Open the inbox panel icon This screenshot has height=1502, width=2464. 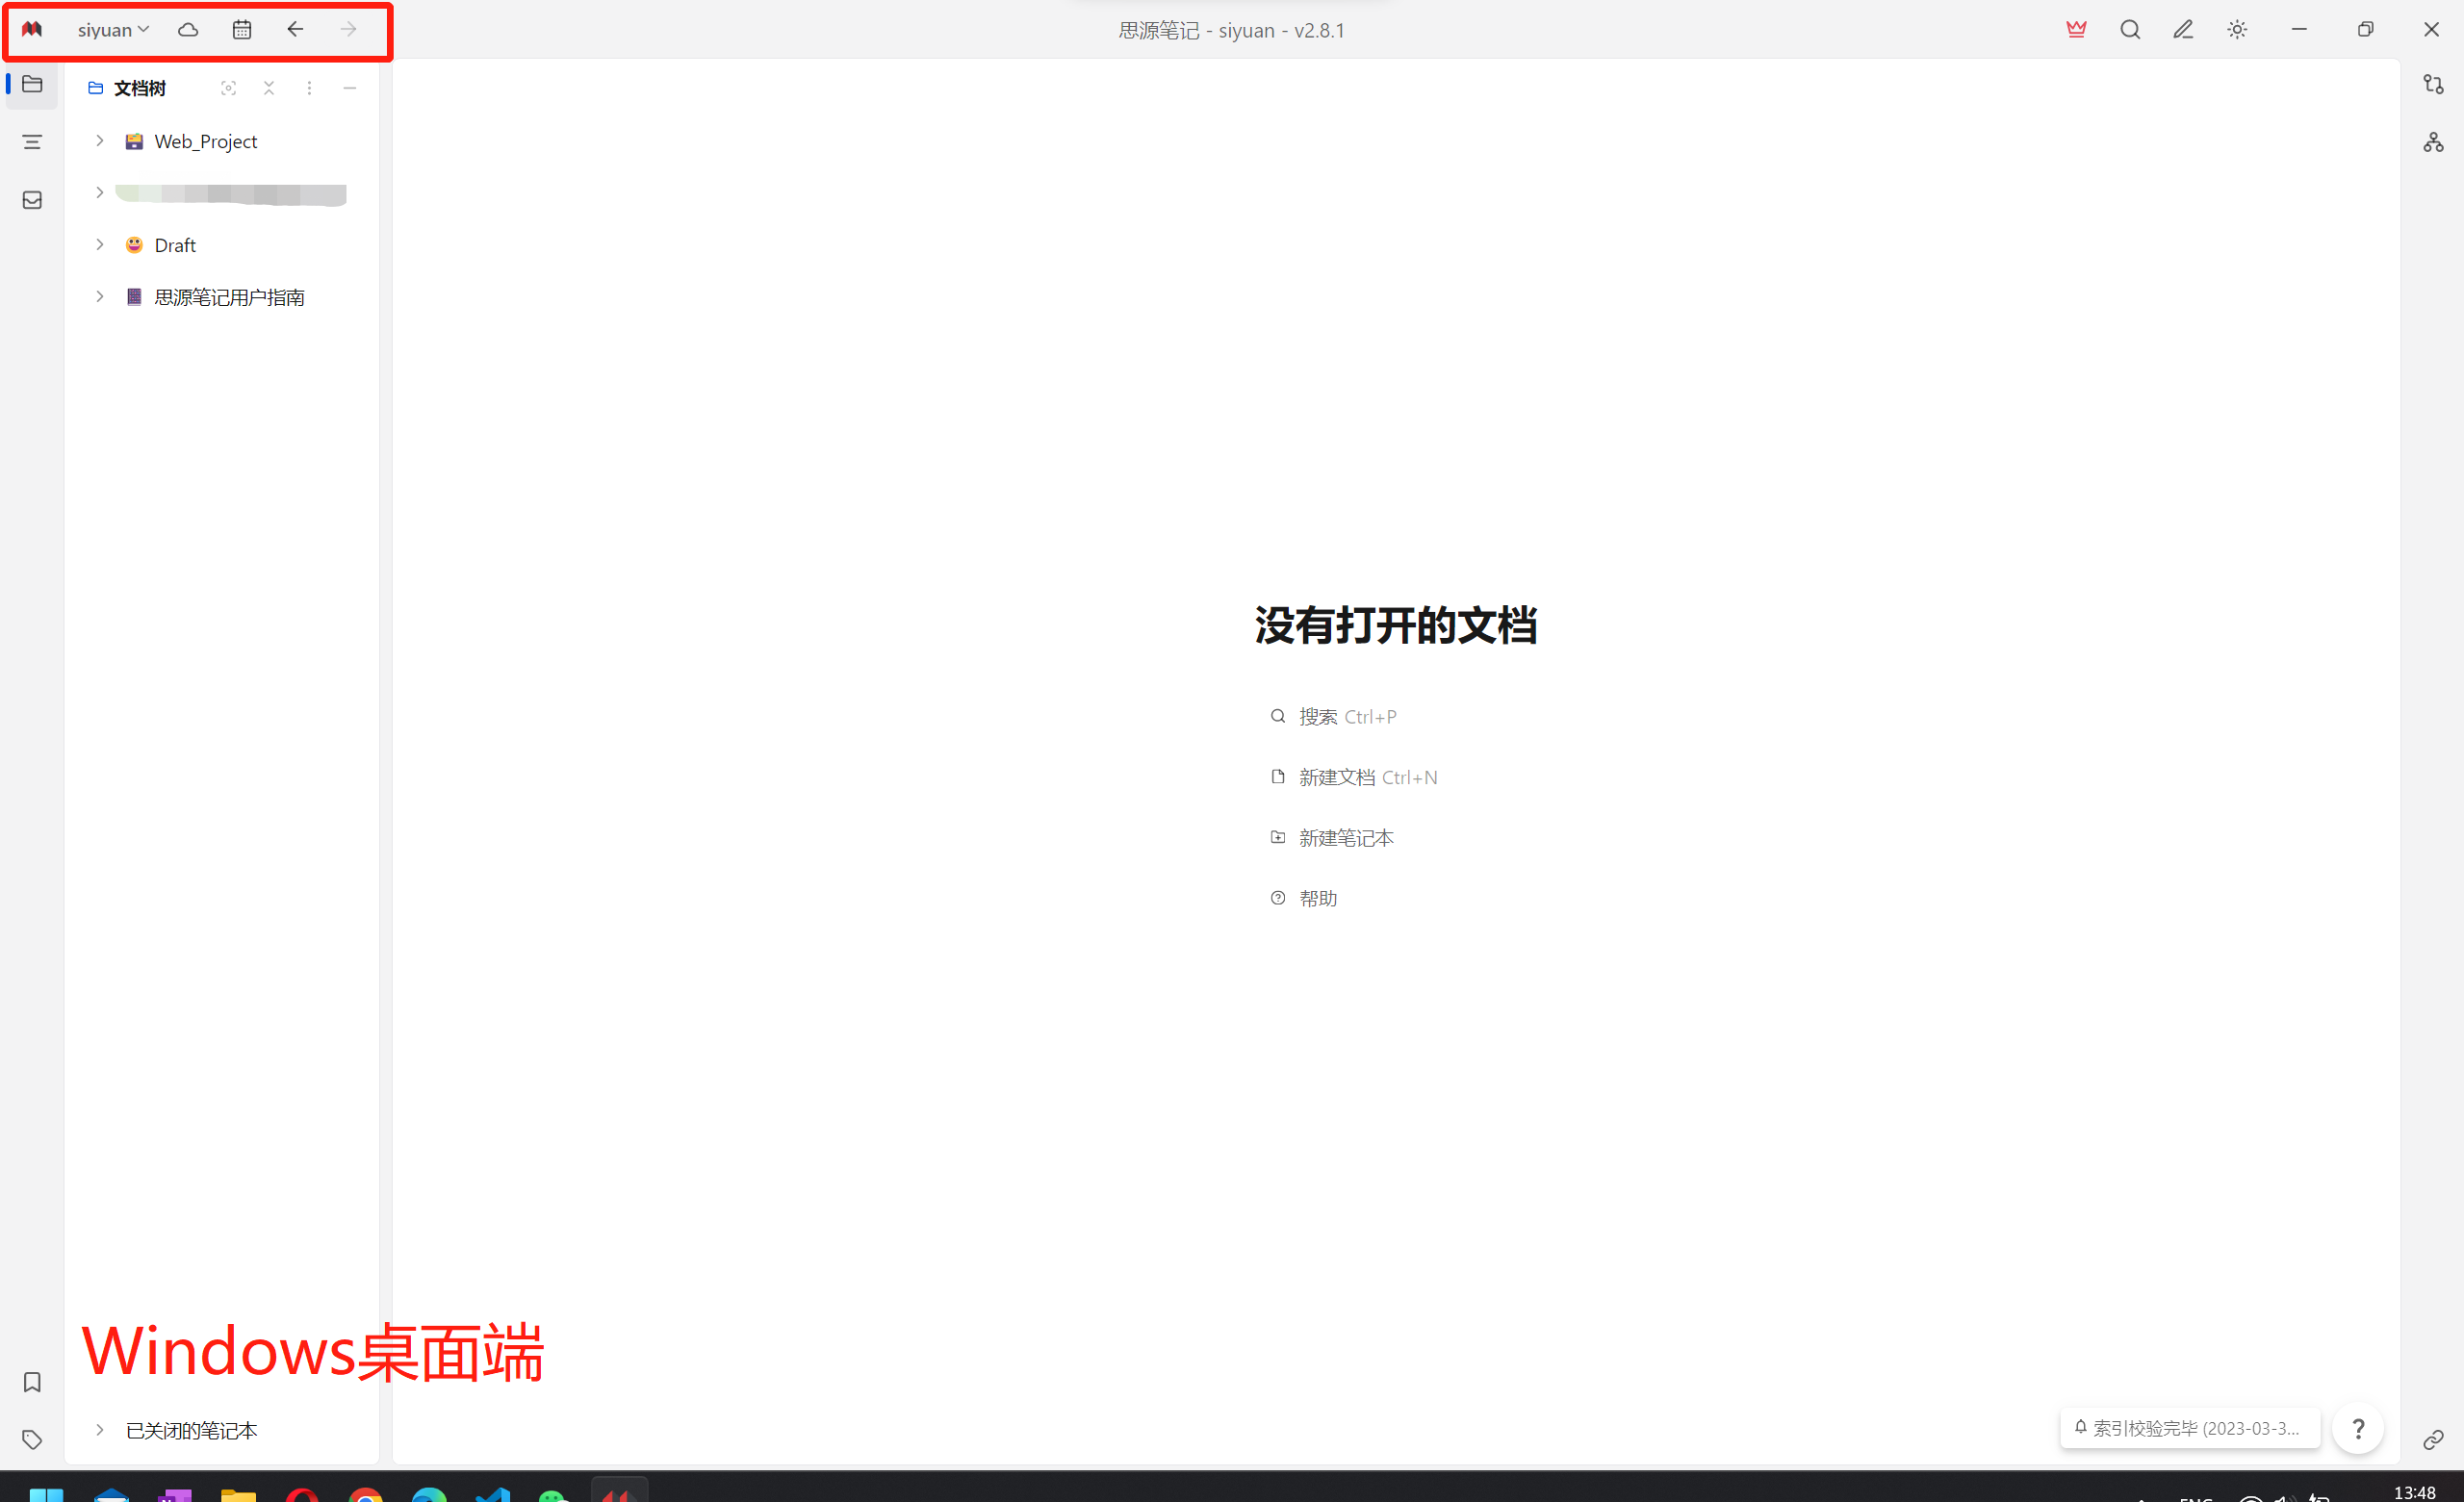(32, 200)
